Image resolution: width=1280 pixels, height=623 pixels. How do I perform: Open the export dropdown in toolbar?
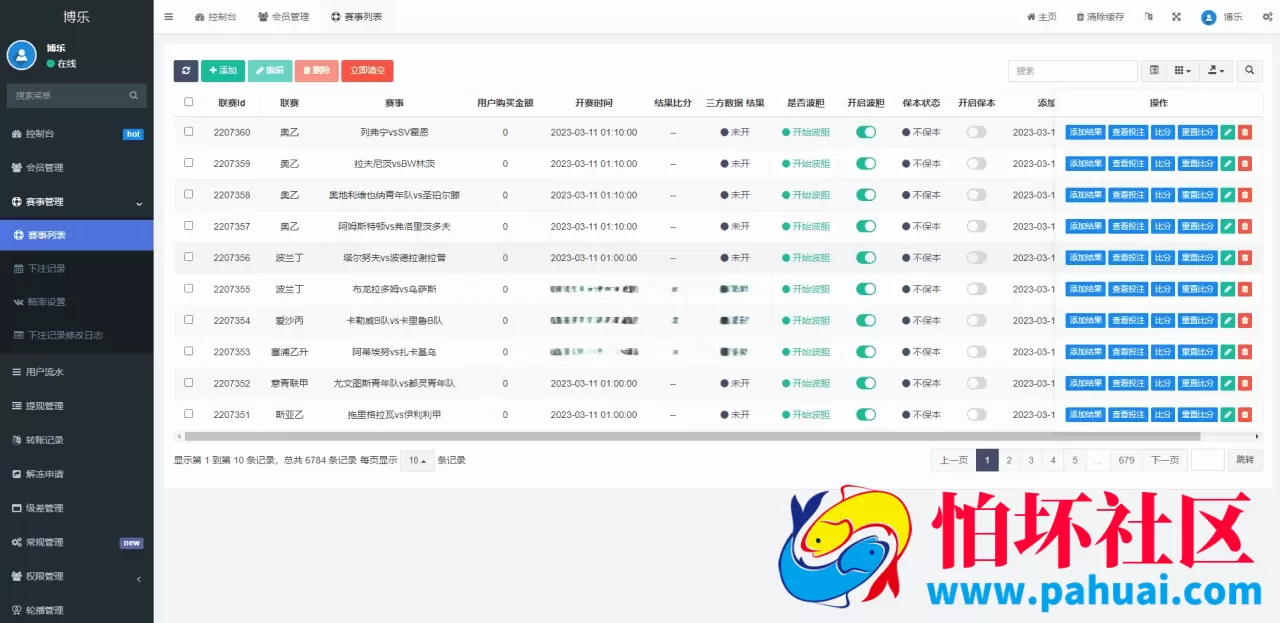point(1216,71)
